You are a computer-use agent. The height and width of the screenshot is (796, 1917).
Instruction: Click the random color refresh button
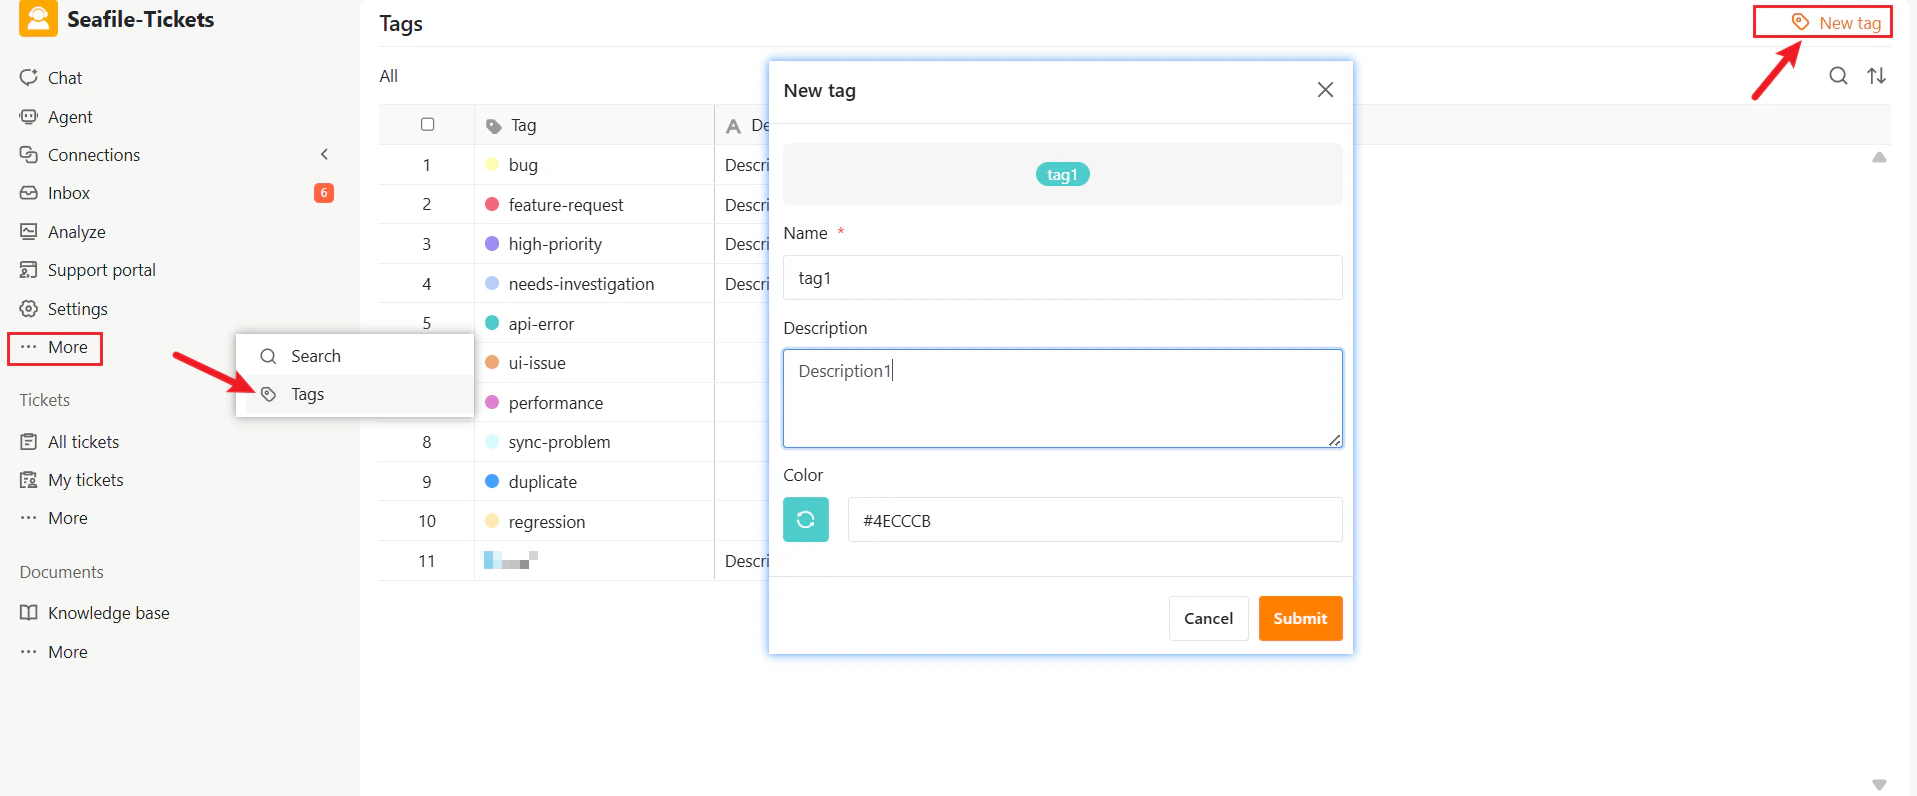tap(806, 520)
